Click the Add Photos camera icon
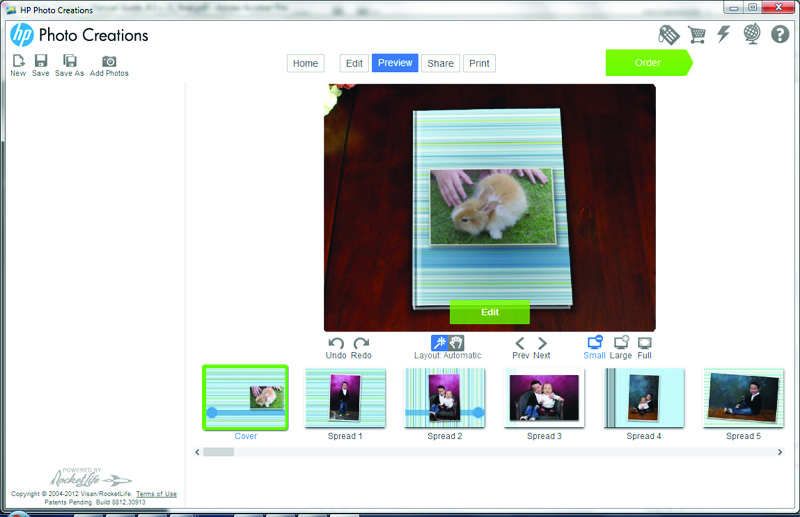This screenshot has width=800, height=517. [x=109, y=61]
